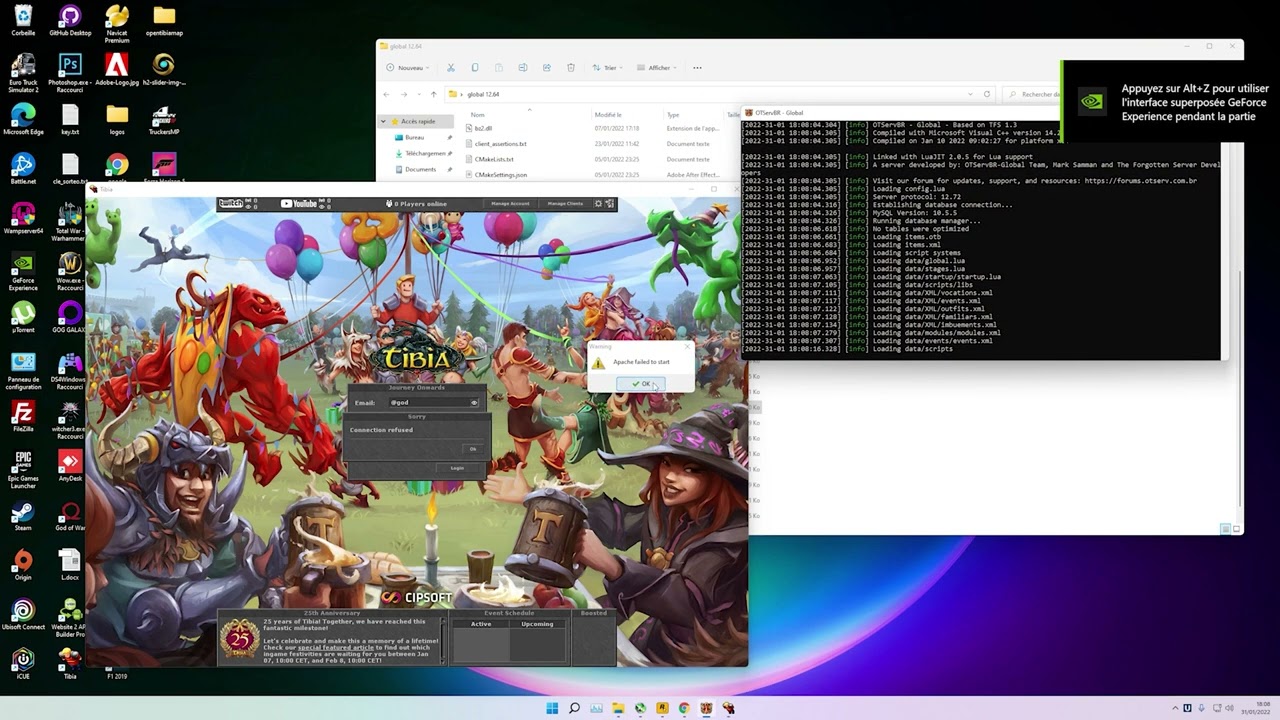Click the Email input field
This screenshot has height=720, width=1280.
(x=433, y=403)
